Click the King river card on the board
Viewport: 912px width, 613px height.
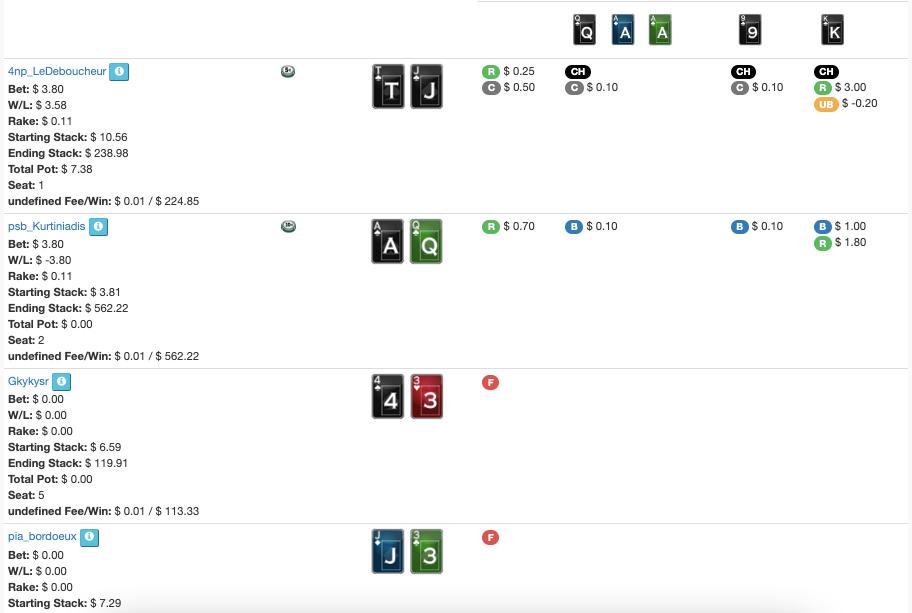pos(833,30)
